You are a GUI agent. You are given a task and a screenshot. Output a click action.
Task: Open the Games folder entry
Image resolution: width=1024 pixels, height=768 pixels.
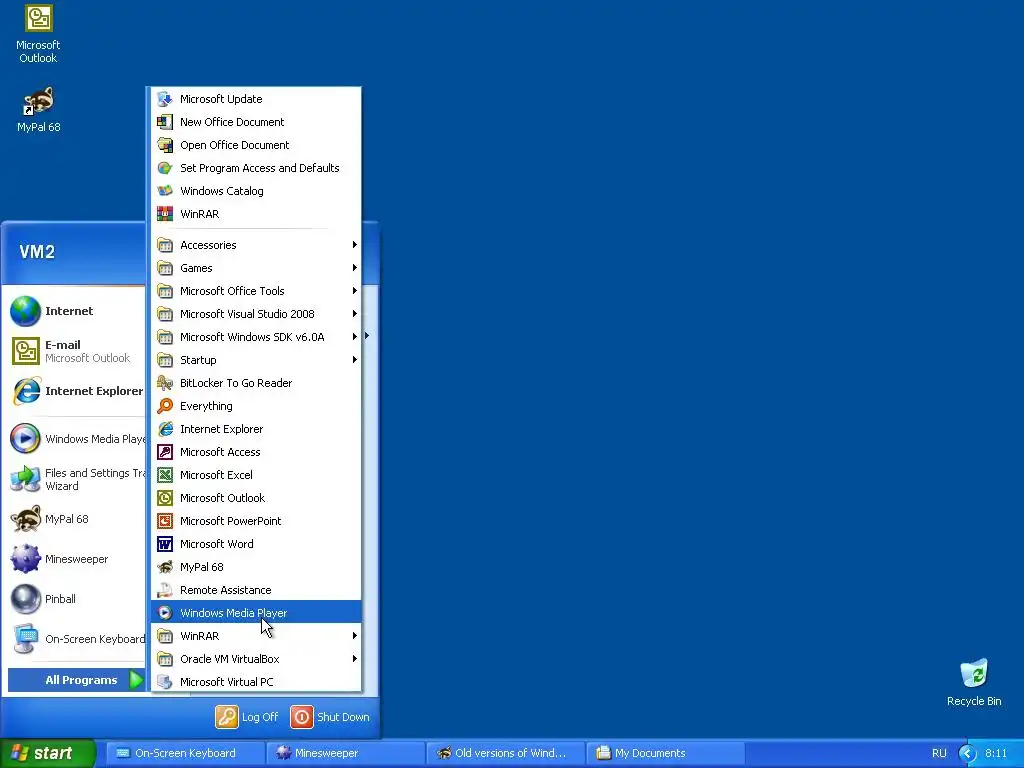(256, 268)
